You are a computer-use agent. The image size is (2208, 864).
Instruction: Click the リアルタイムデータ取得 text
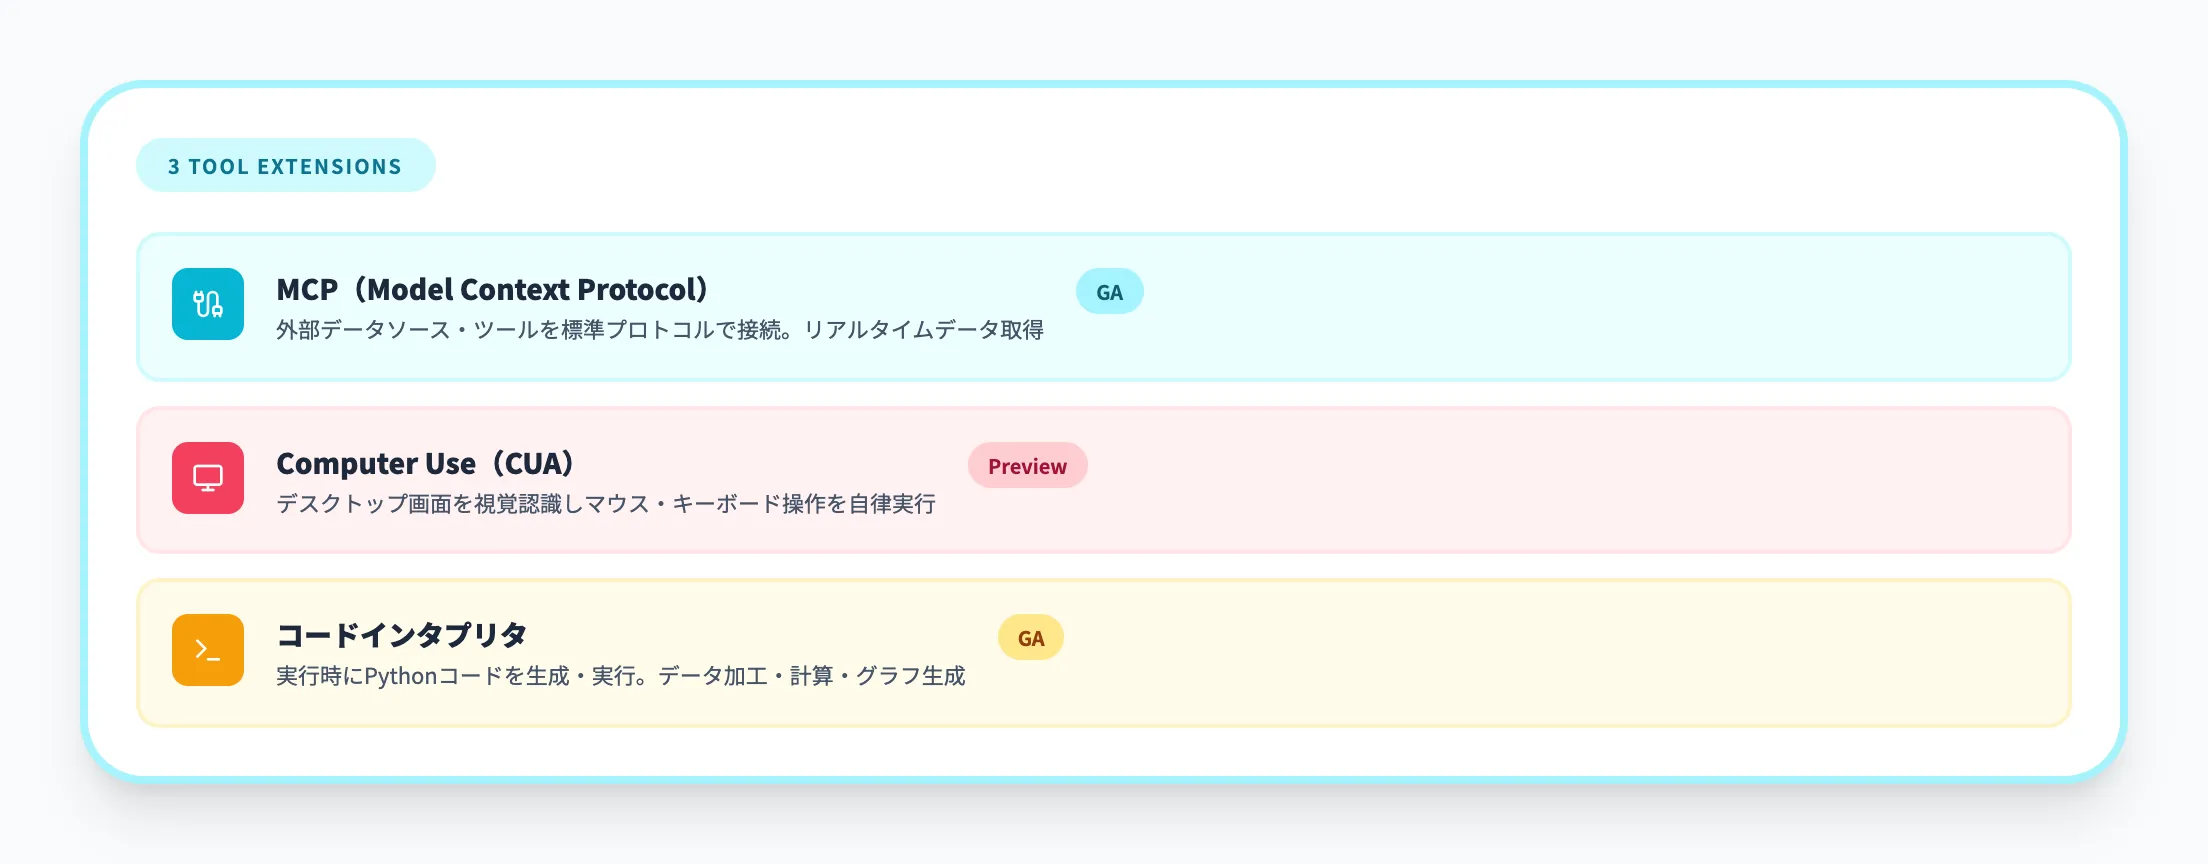coord(924,330)
